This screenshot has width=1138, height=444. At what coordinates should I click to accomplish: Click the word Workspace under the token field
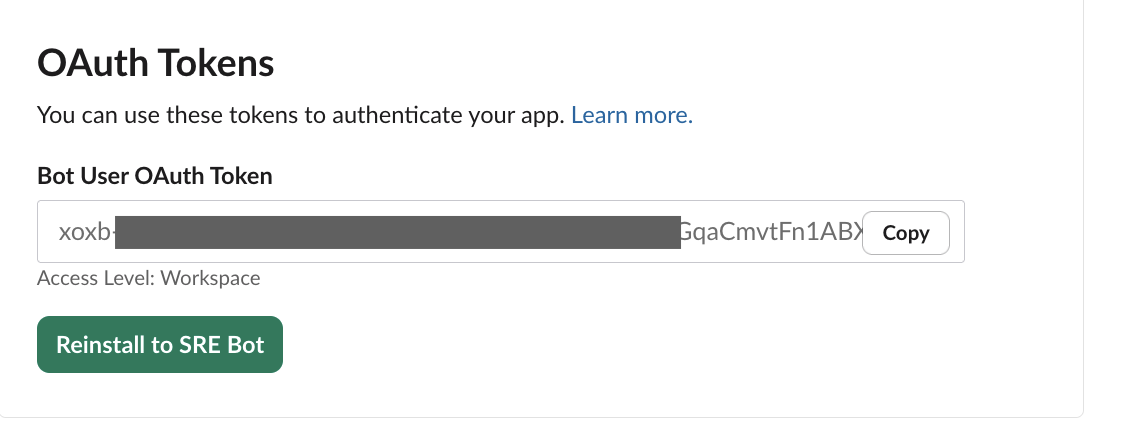(x=215, y=278)
